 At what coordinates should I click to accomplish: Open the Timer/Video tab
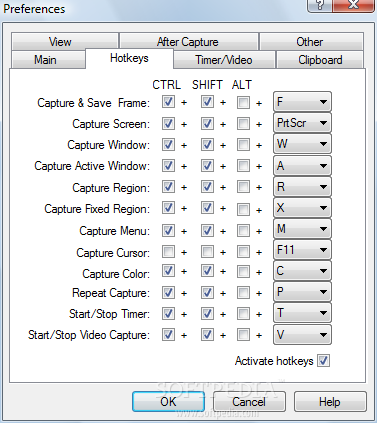point(224,60)
